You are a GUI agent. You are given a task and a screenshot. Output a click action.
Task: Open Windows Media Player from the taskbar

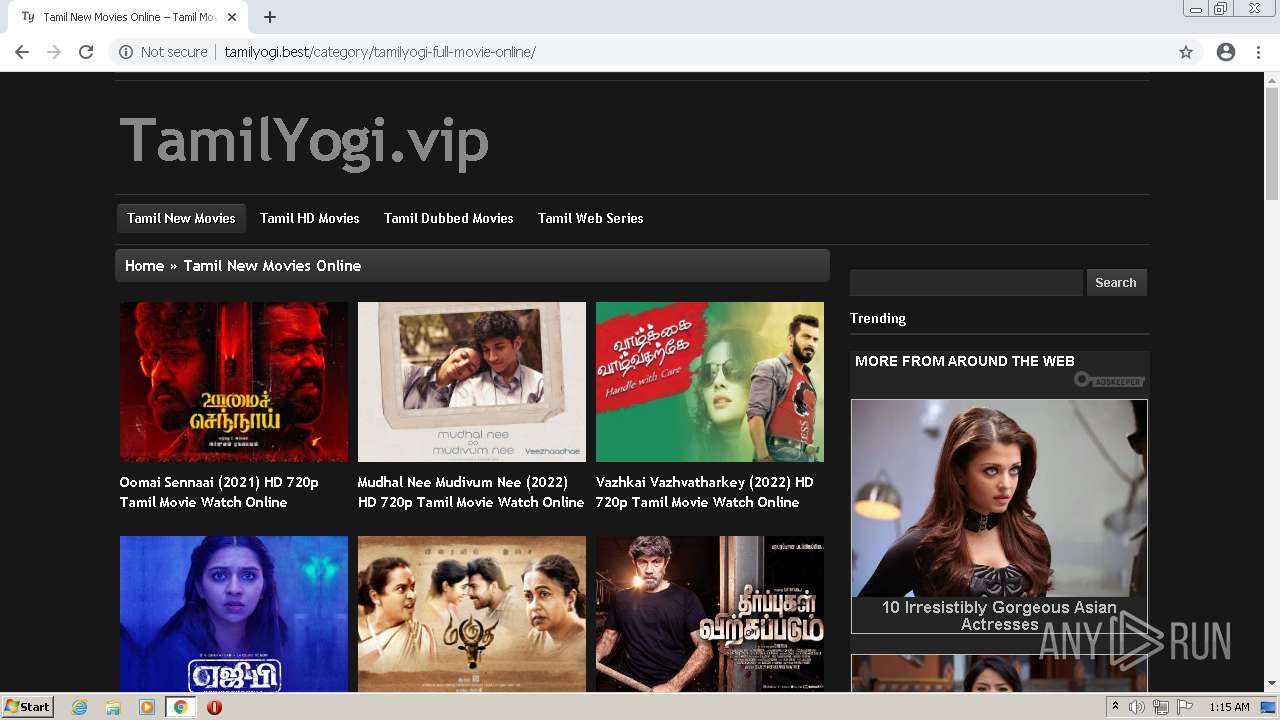(147, 707)
